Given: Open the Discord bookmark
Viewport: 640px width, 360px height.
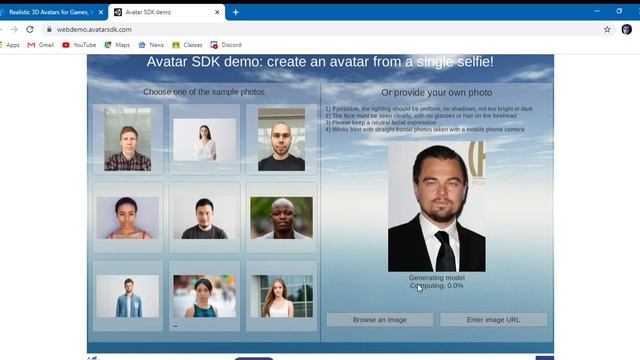Looking at the screenshot, I should 226,45.
